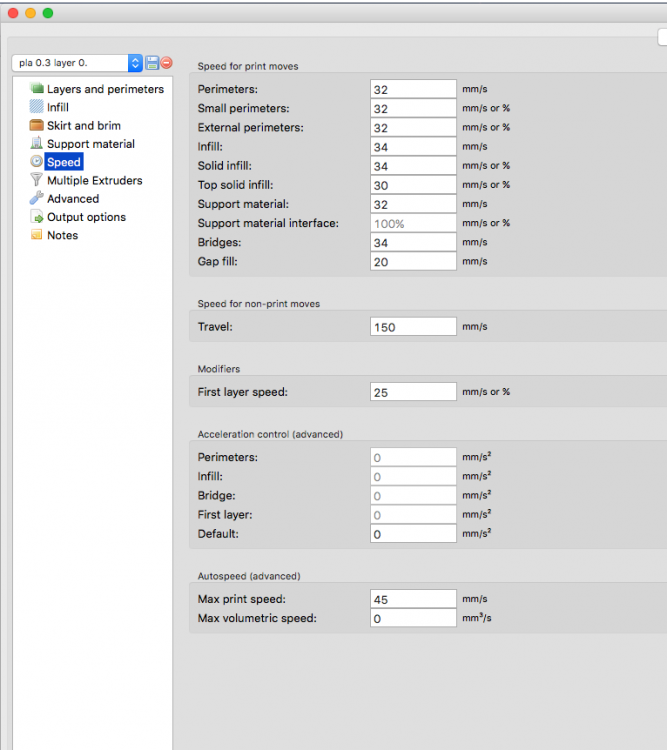Click the Multiple Extruders funnel icon
The width and height of the screenshot is (667, 750).
point(37,180)
